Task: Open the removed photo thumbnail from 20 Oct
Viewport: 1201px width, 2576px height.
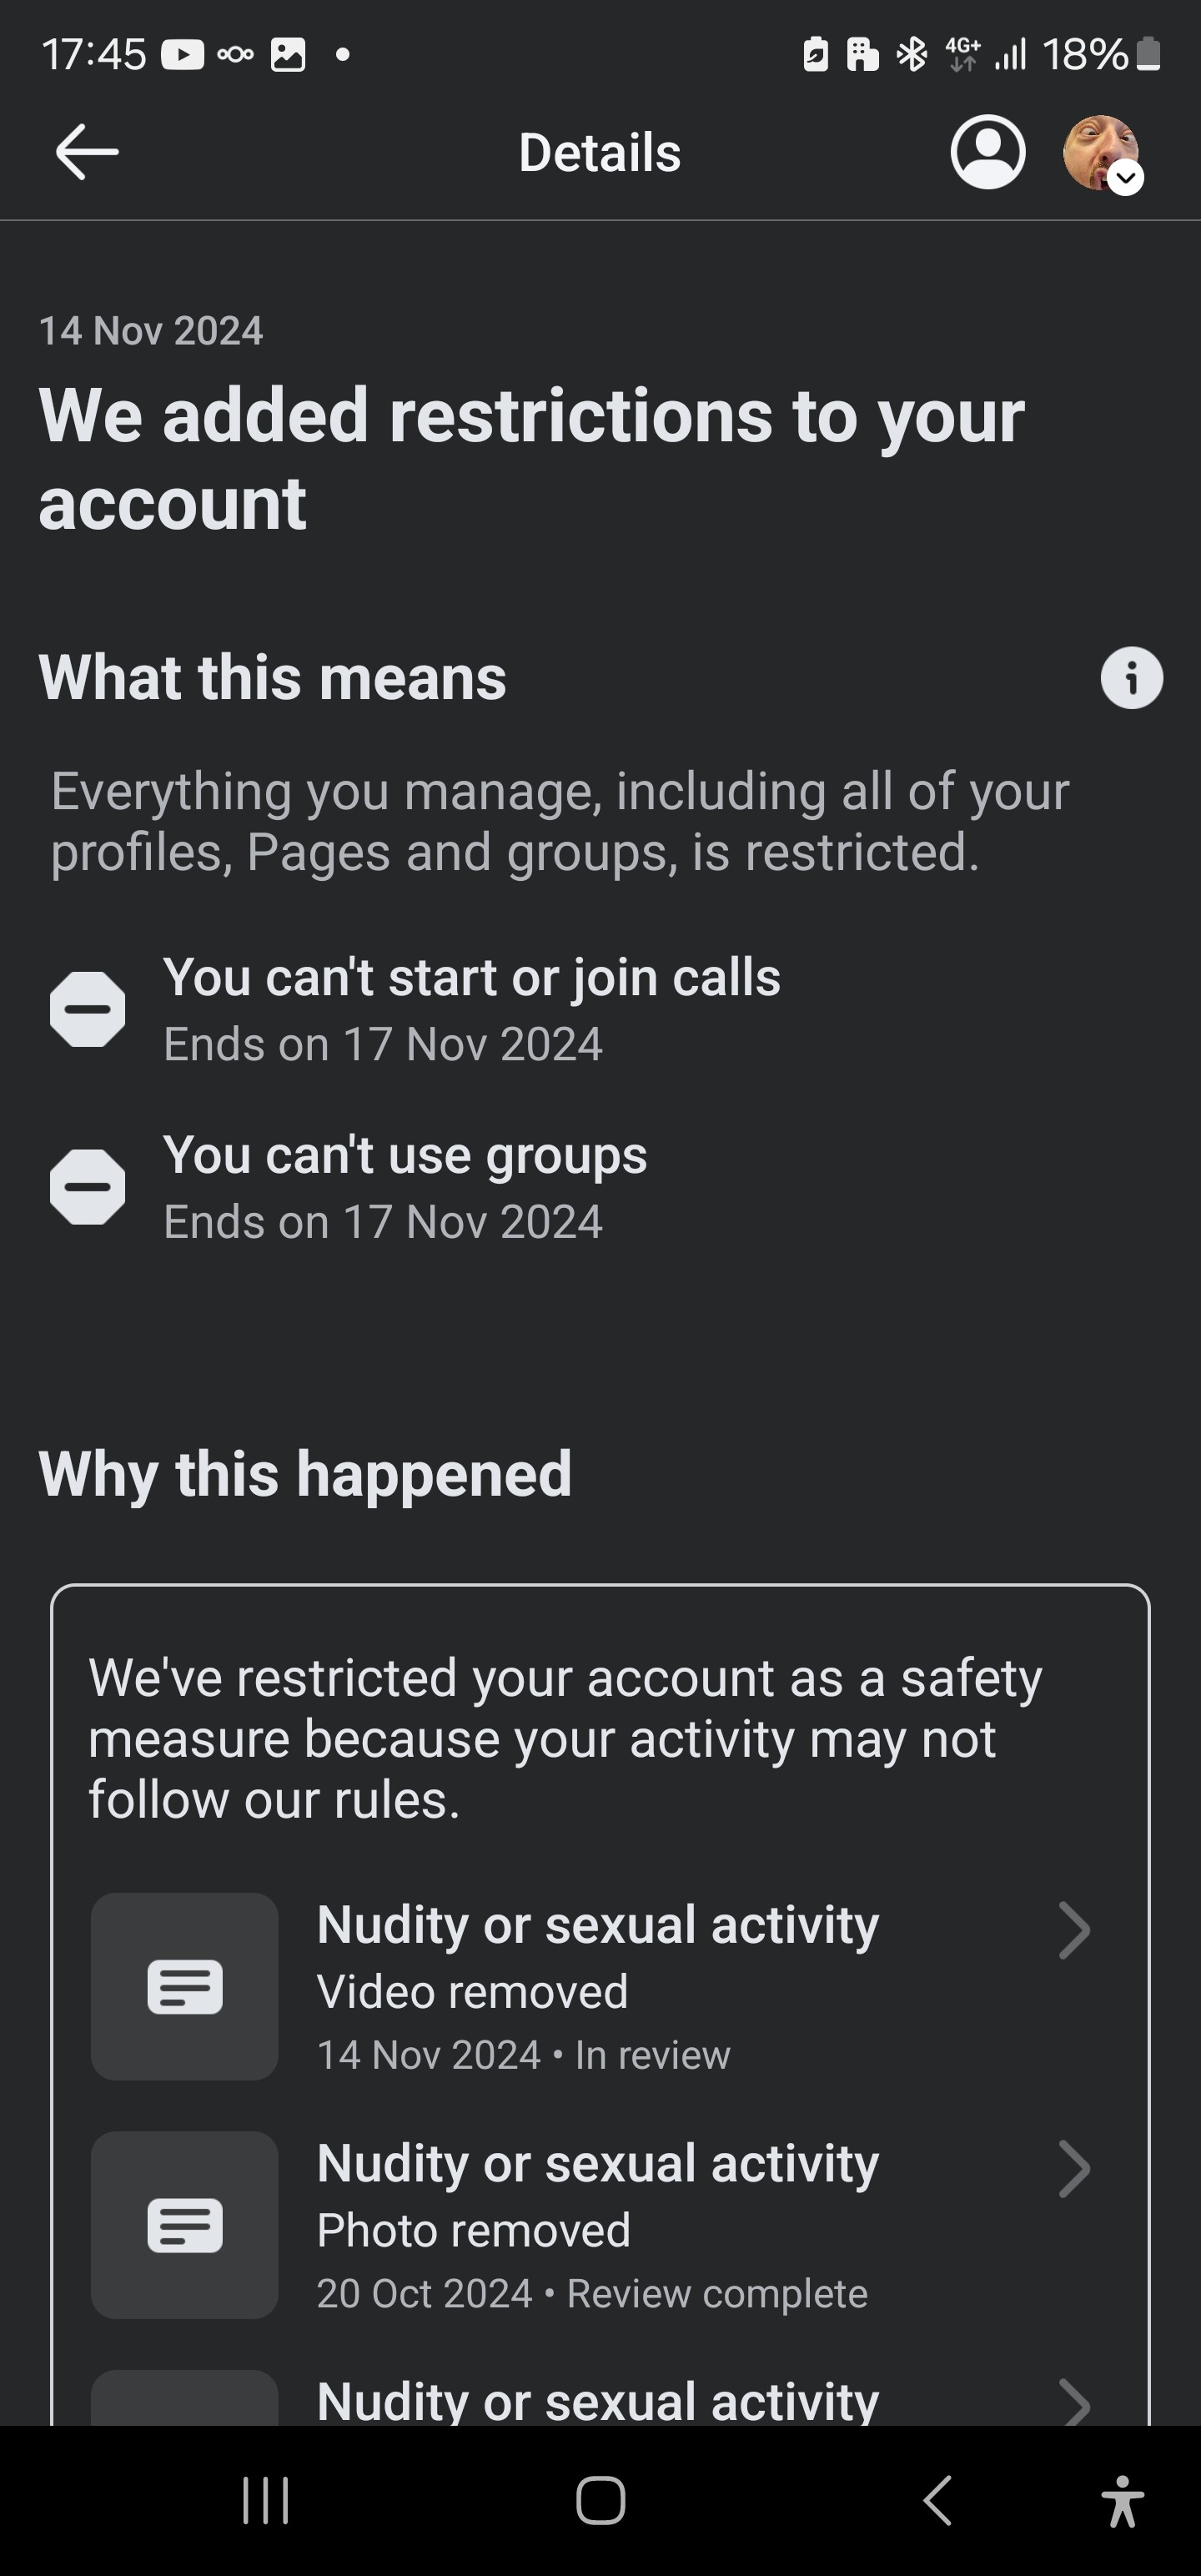Action: tap(185, 2225)
